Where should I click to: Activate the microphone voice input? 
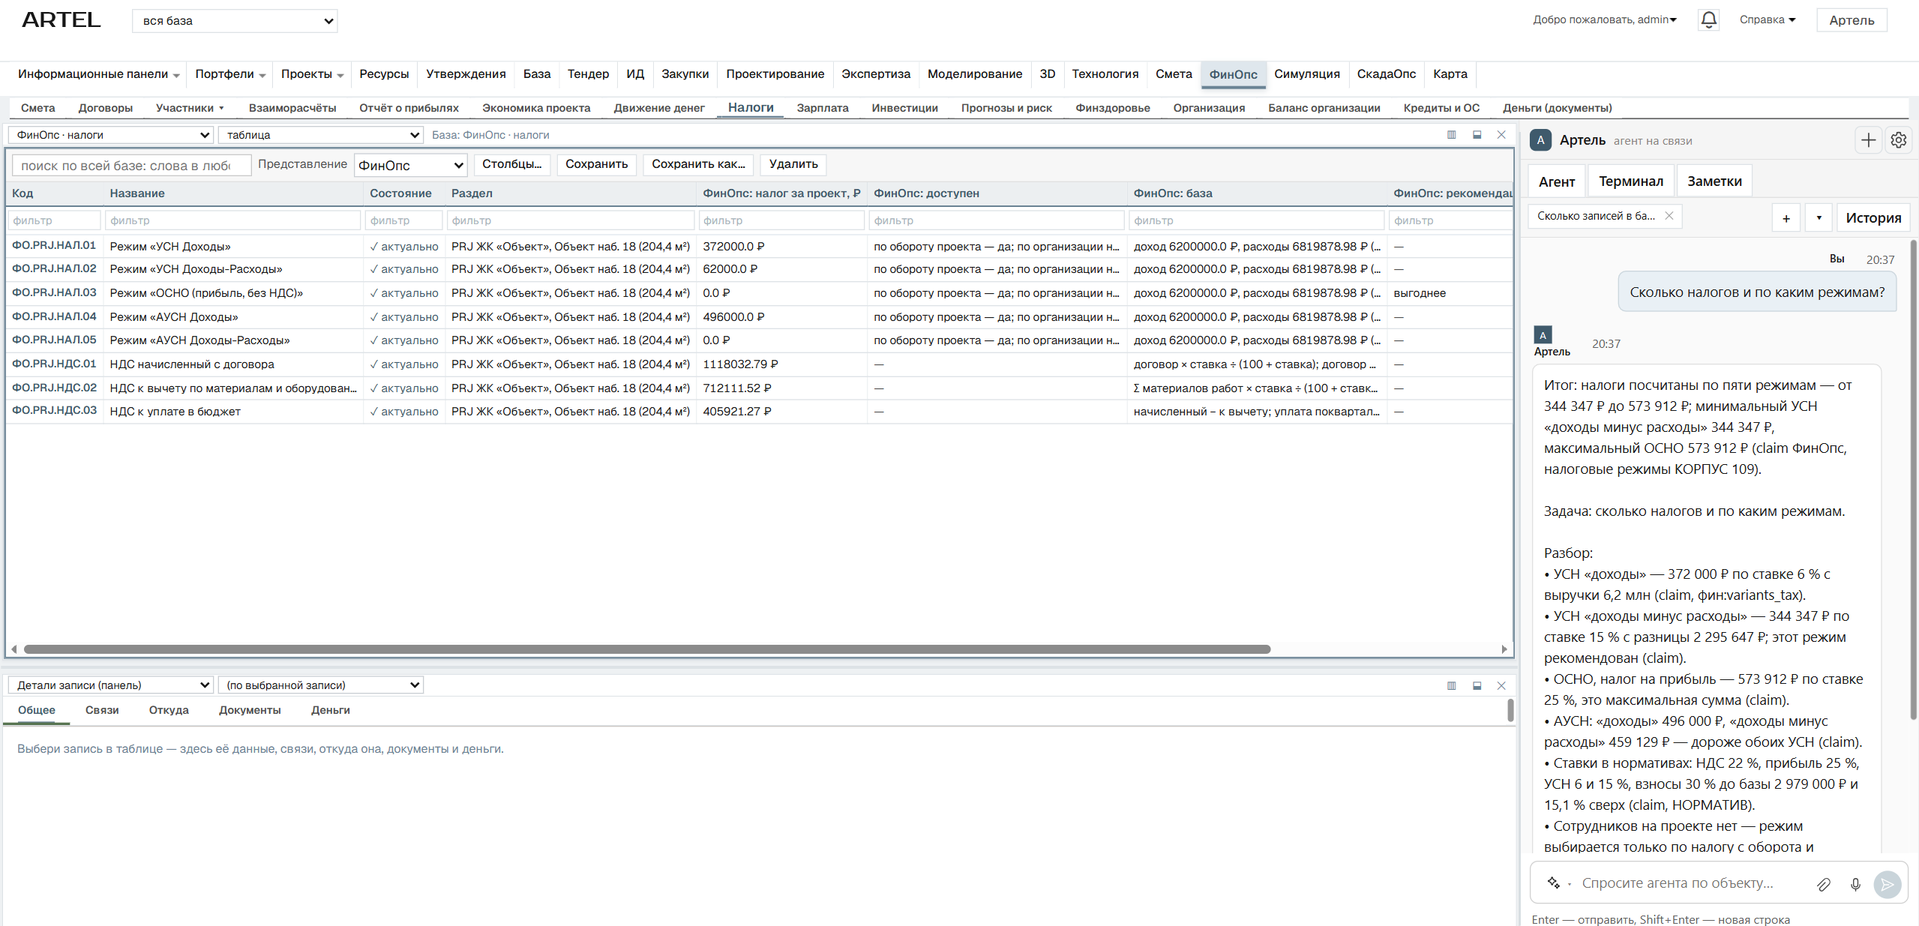click(x=1855, y=884)
